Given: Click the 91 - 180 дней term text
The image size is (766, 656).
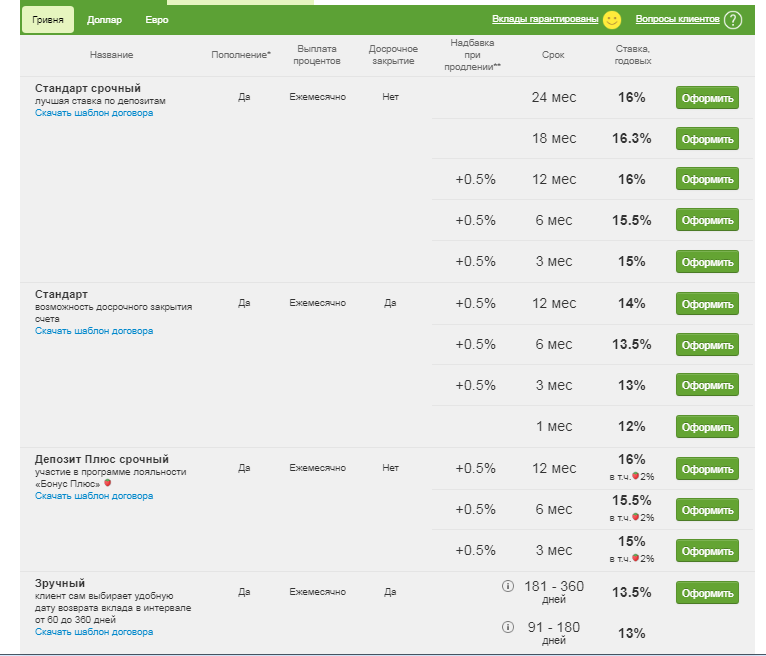Looking at the screenshot, I should pos(554,633).
